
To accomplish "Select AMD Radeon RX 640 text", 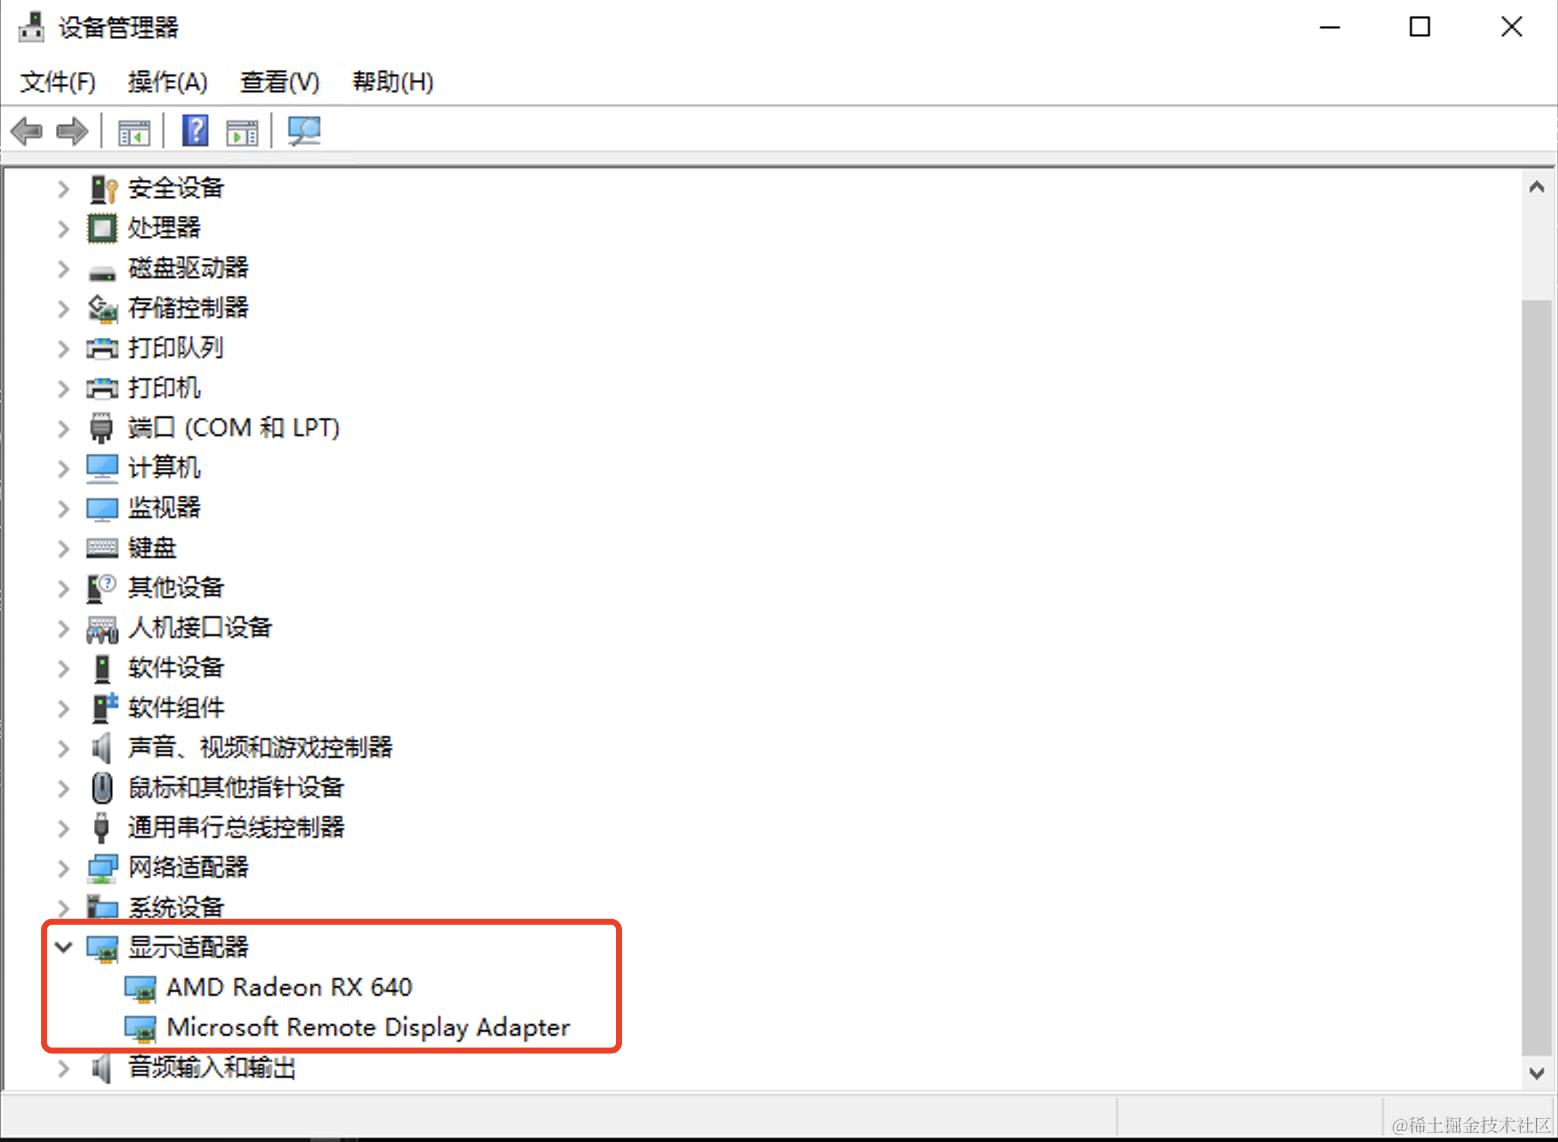I will pyautogui.click(x=289, y=987).
